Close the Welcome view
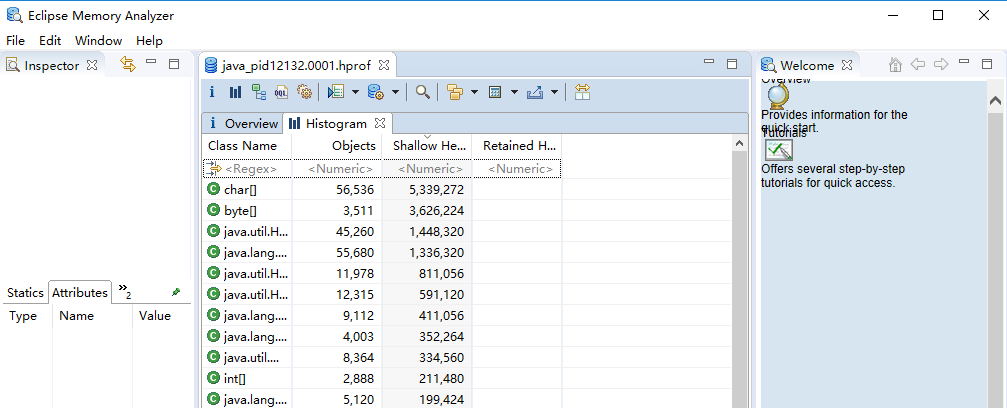 point(846,64)
